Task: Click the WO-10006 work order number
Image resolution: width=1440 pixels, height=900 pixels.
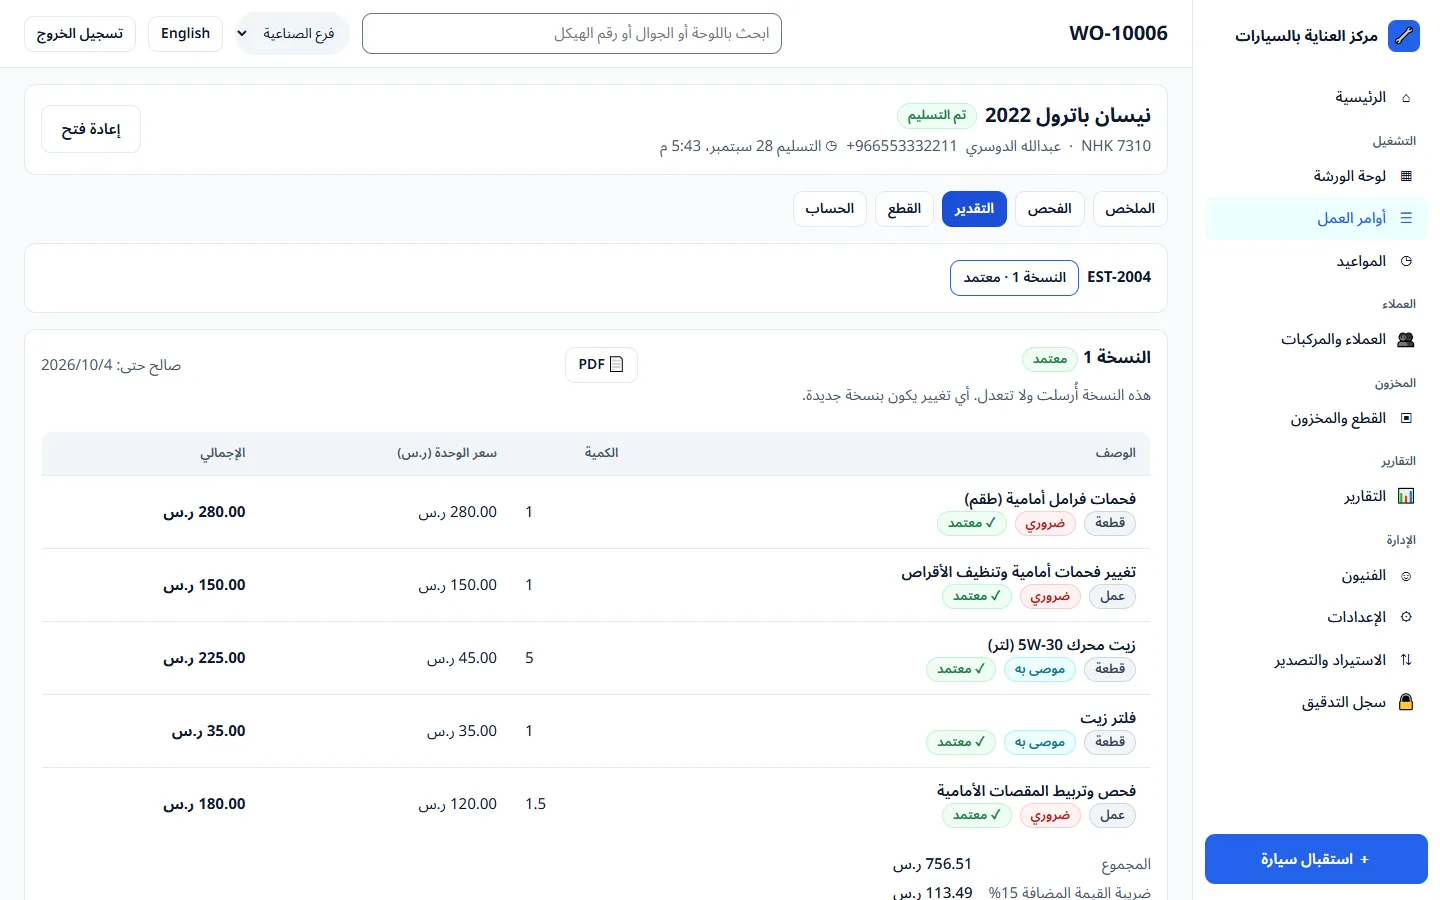Action: click(1118, 33)
